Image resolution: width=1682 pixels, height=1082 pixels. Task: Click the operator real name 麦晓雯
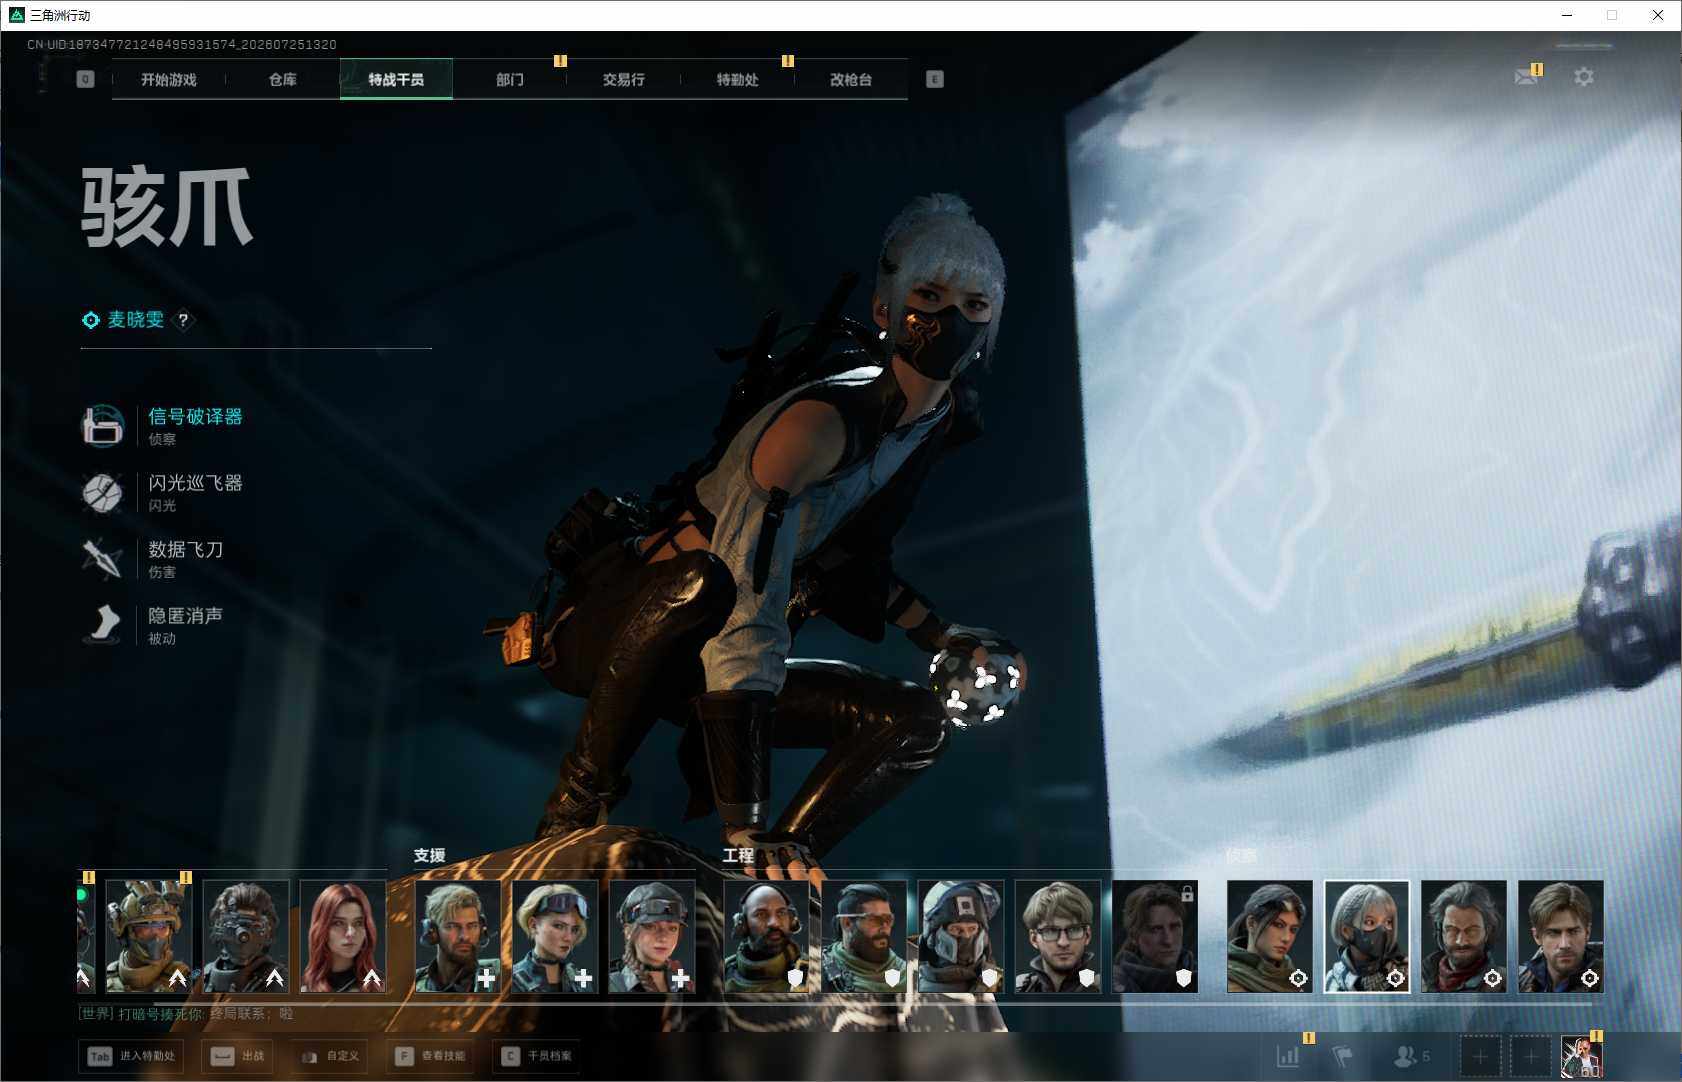pyautogui.click(x=136, y=320)
